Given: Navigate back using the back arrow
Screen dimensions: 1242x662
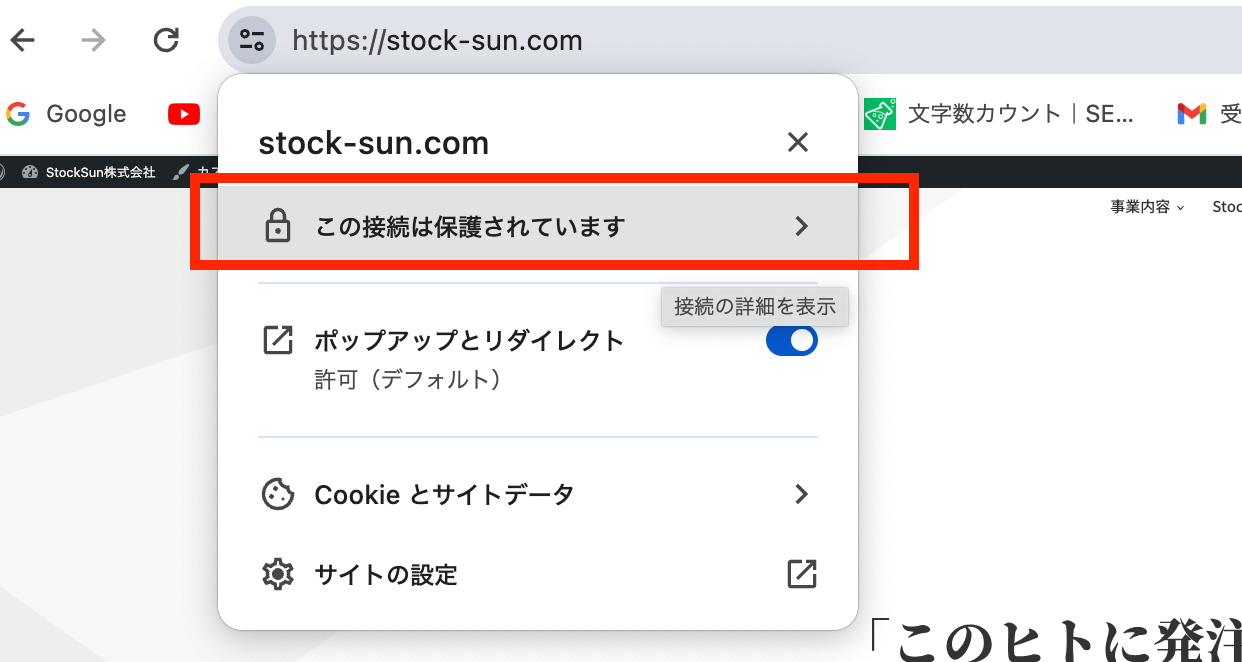Looking at the screenshot, I should (22, 40).
